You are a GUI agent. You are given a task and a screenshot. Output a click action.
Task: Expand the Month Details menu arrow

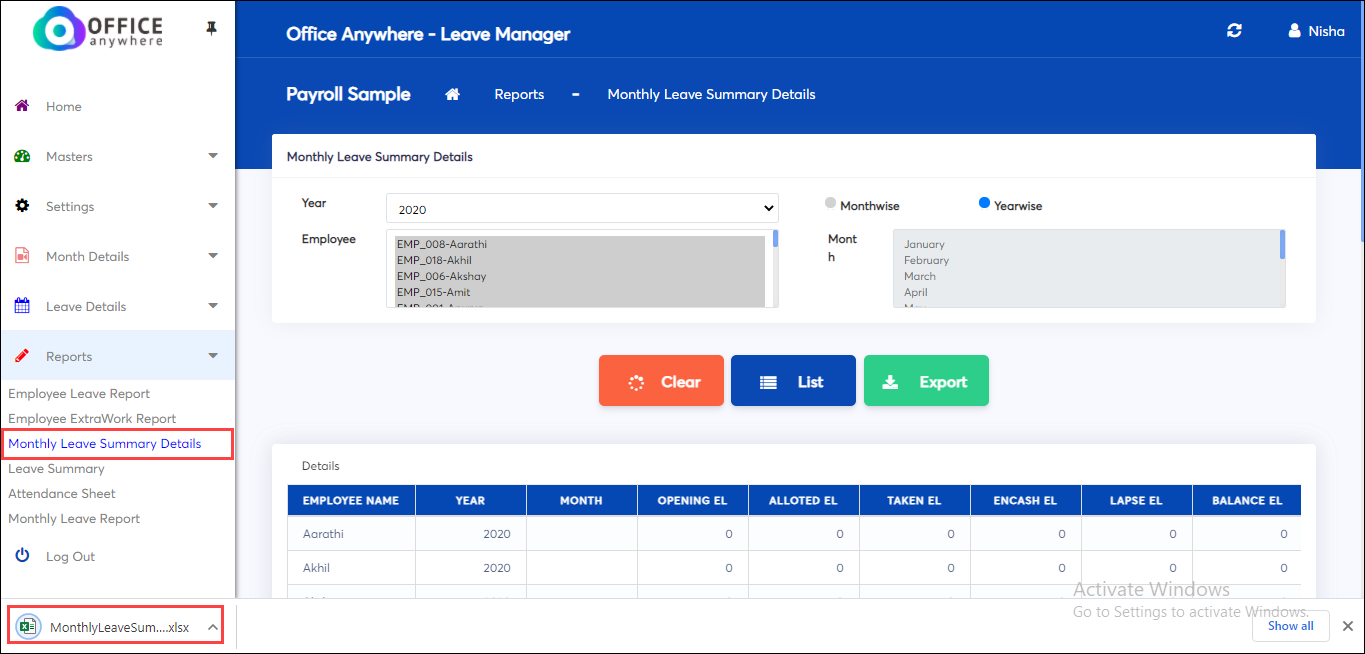[x=212, y=256]
